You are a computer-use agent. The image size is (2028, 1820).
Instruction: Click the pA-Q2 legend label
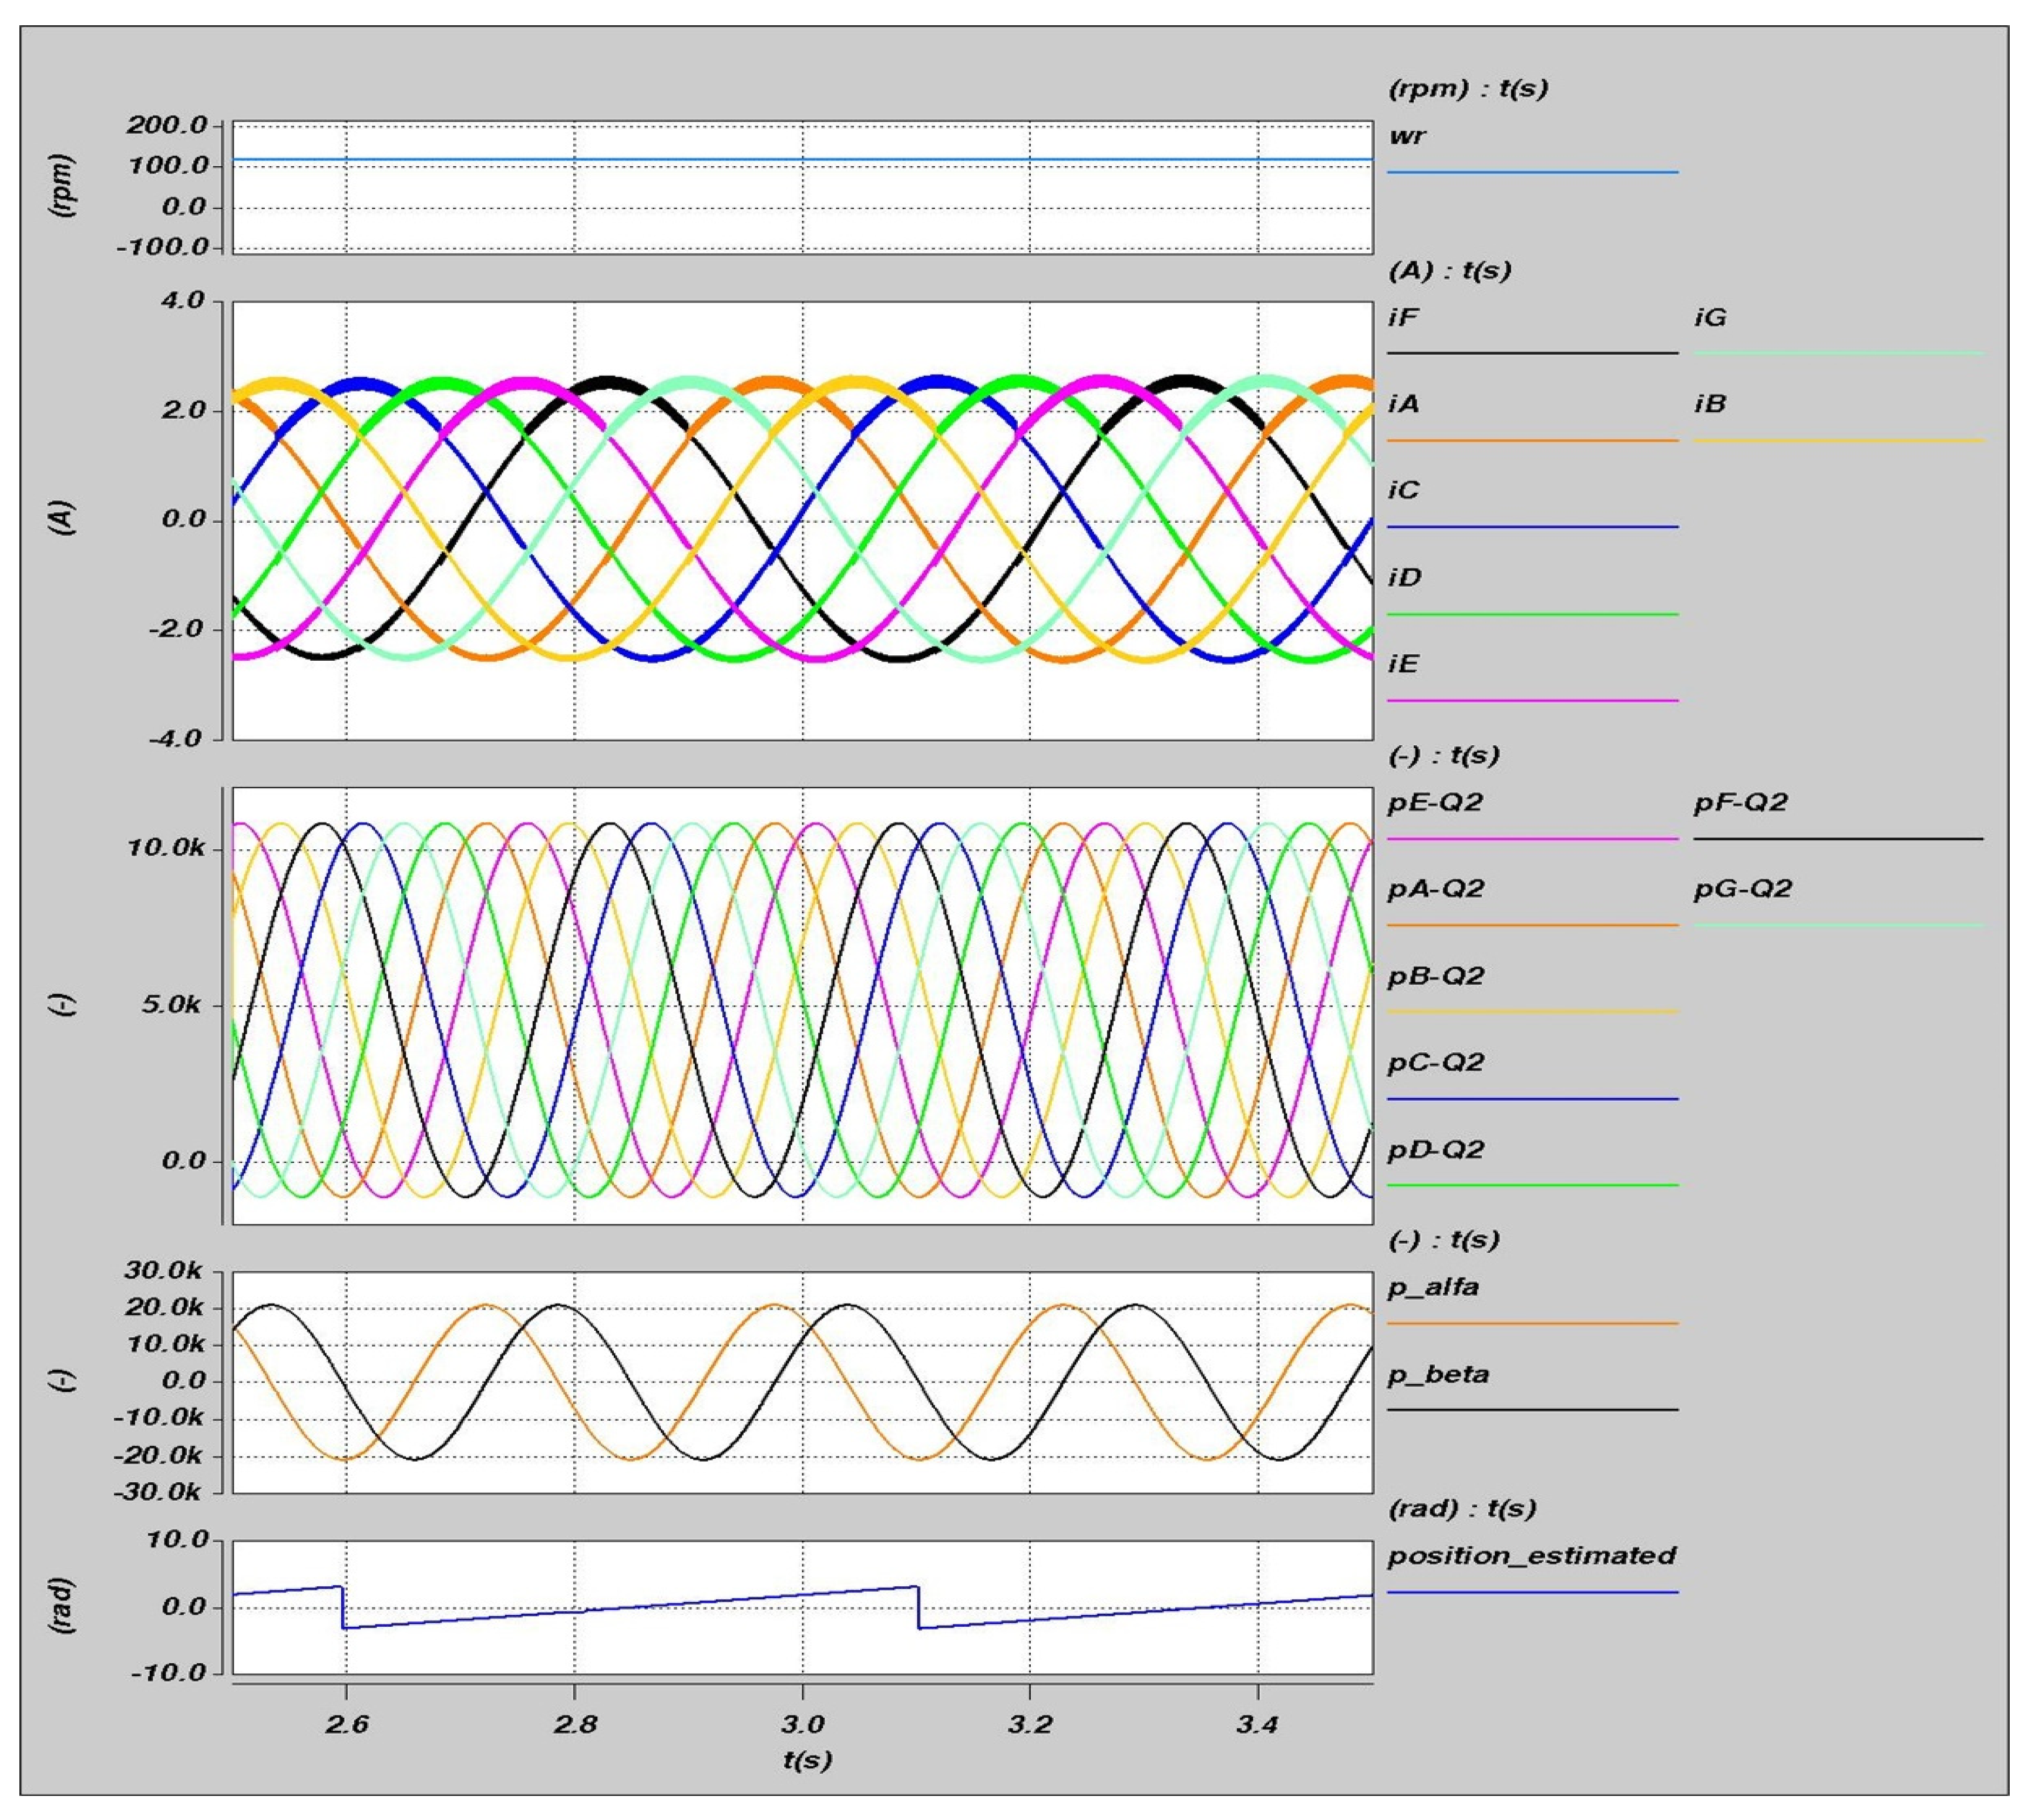1435,888
